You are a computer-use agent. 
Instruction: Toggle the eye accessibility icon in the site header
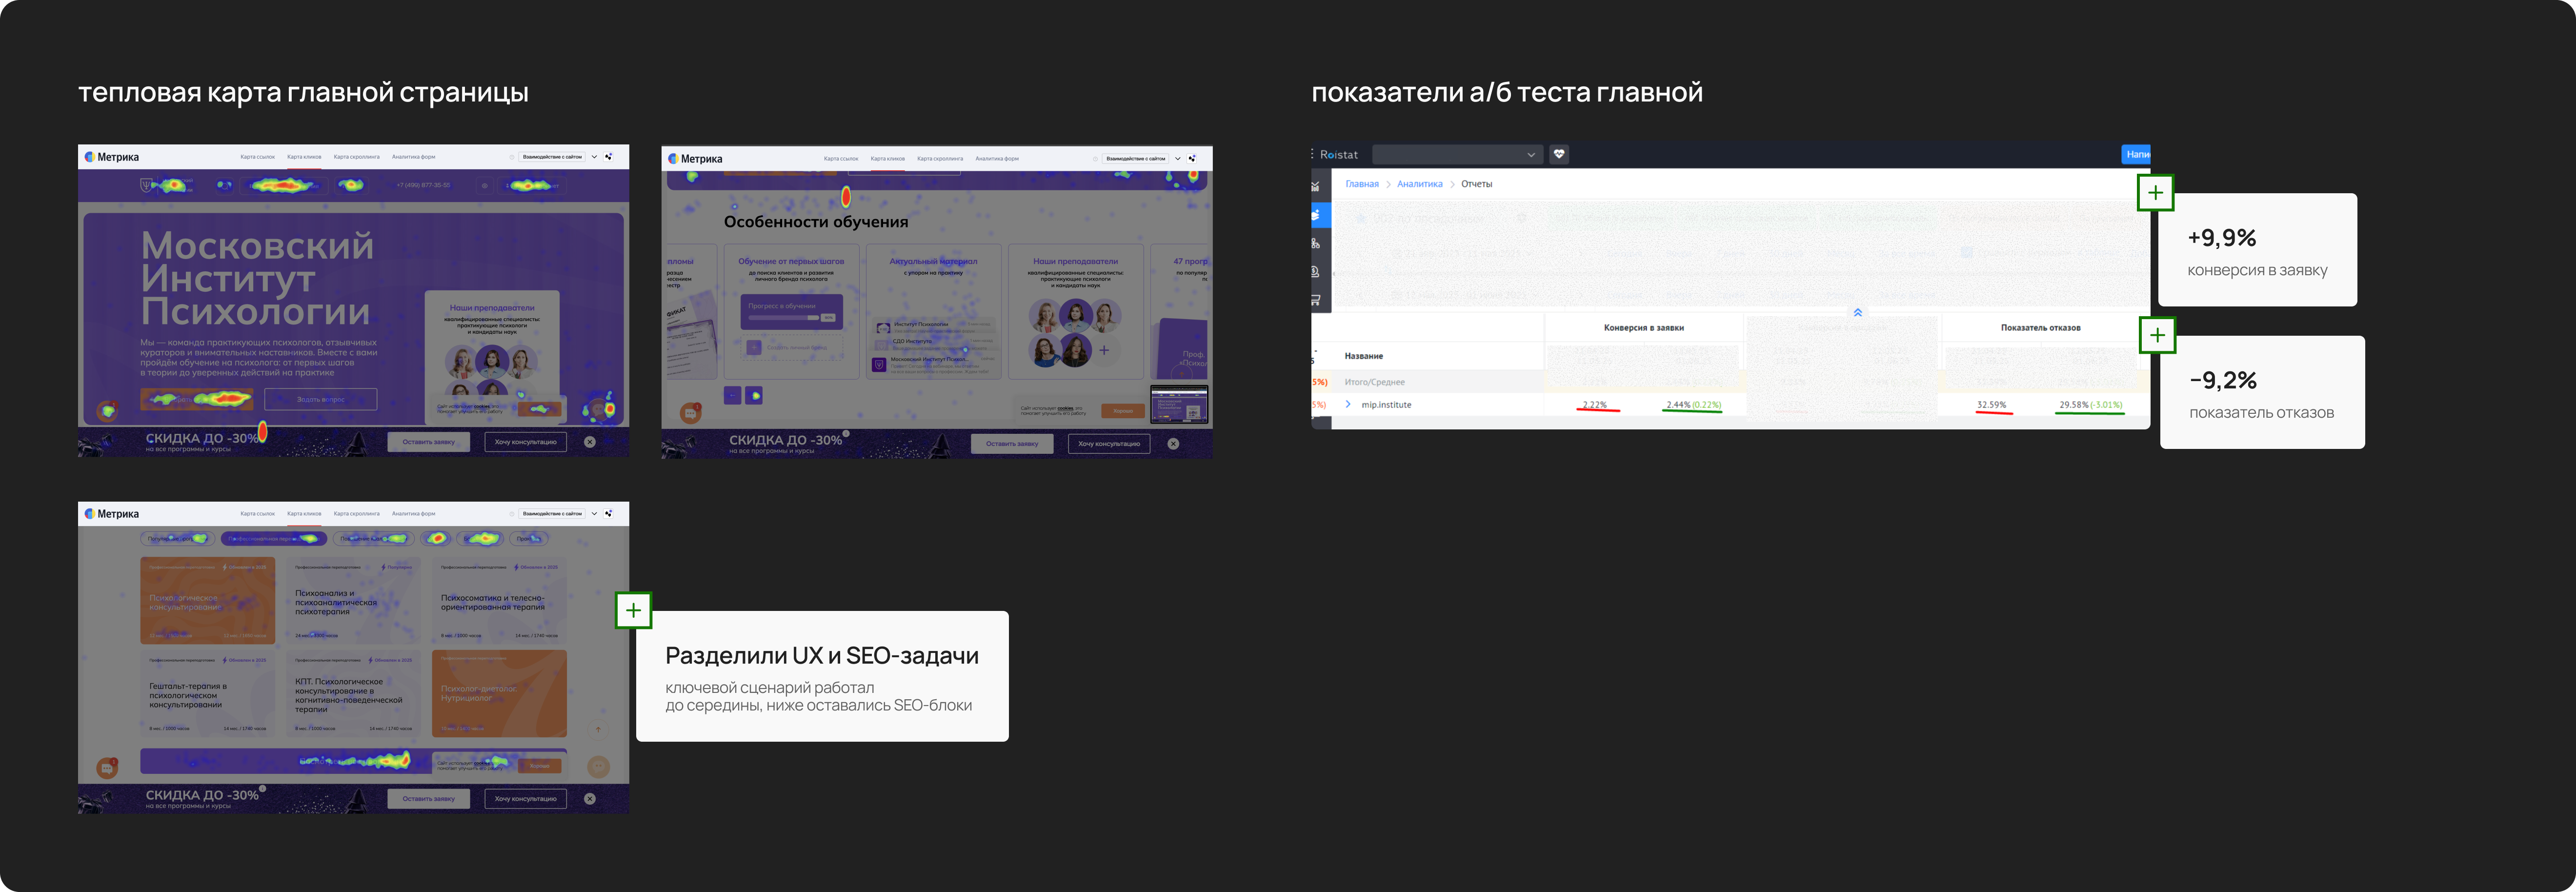click(x=485, y=185)
